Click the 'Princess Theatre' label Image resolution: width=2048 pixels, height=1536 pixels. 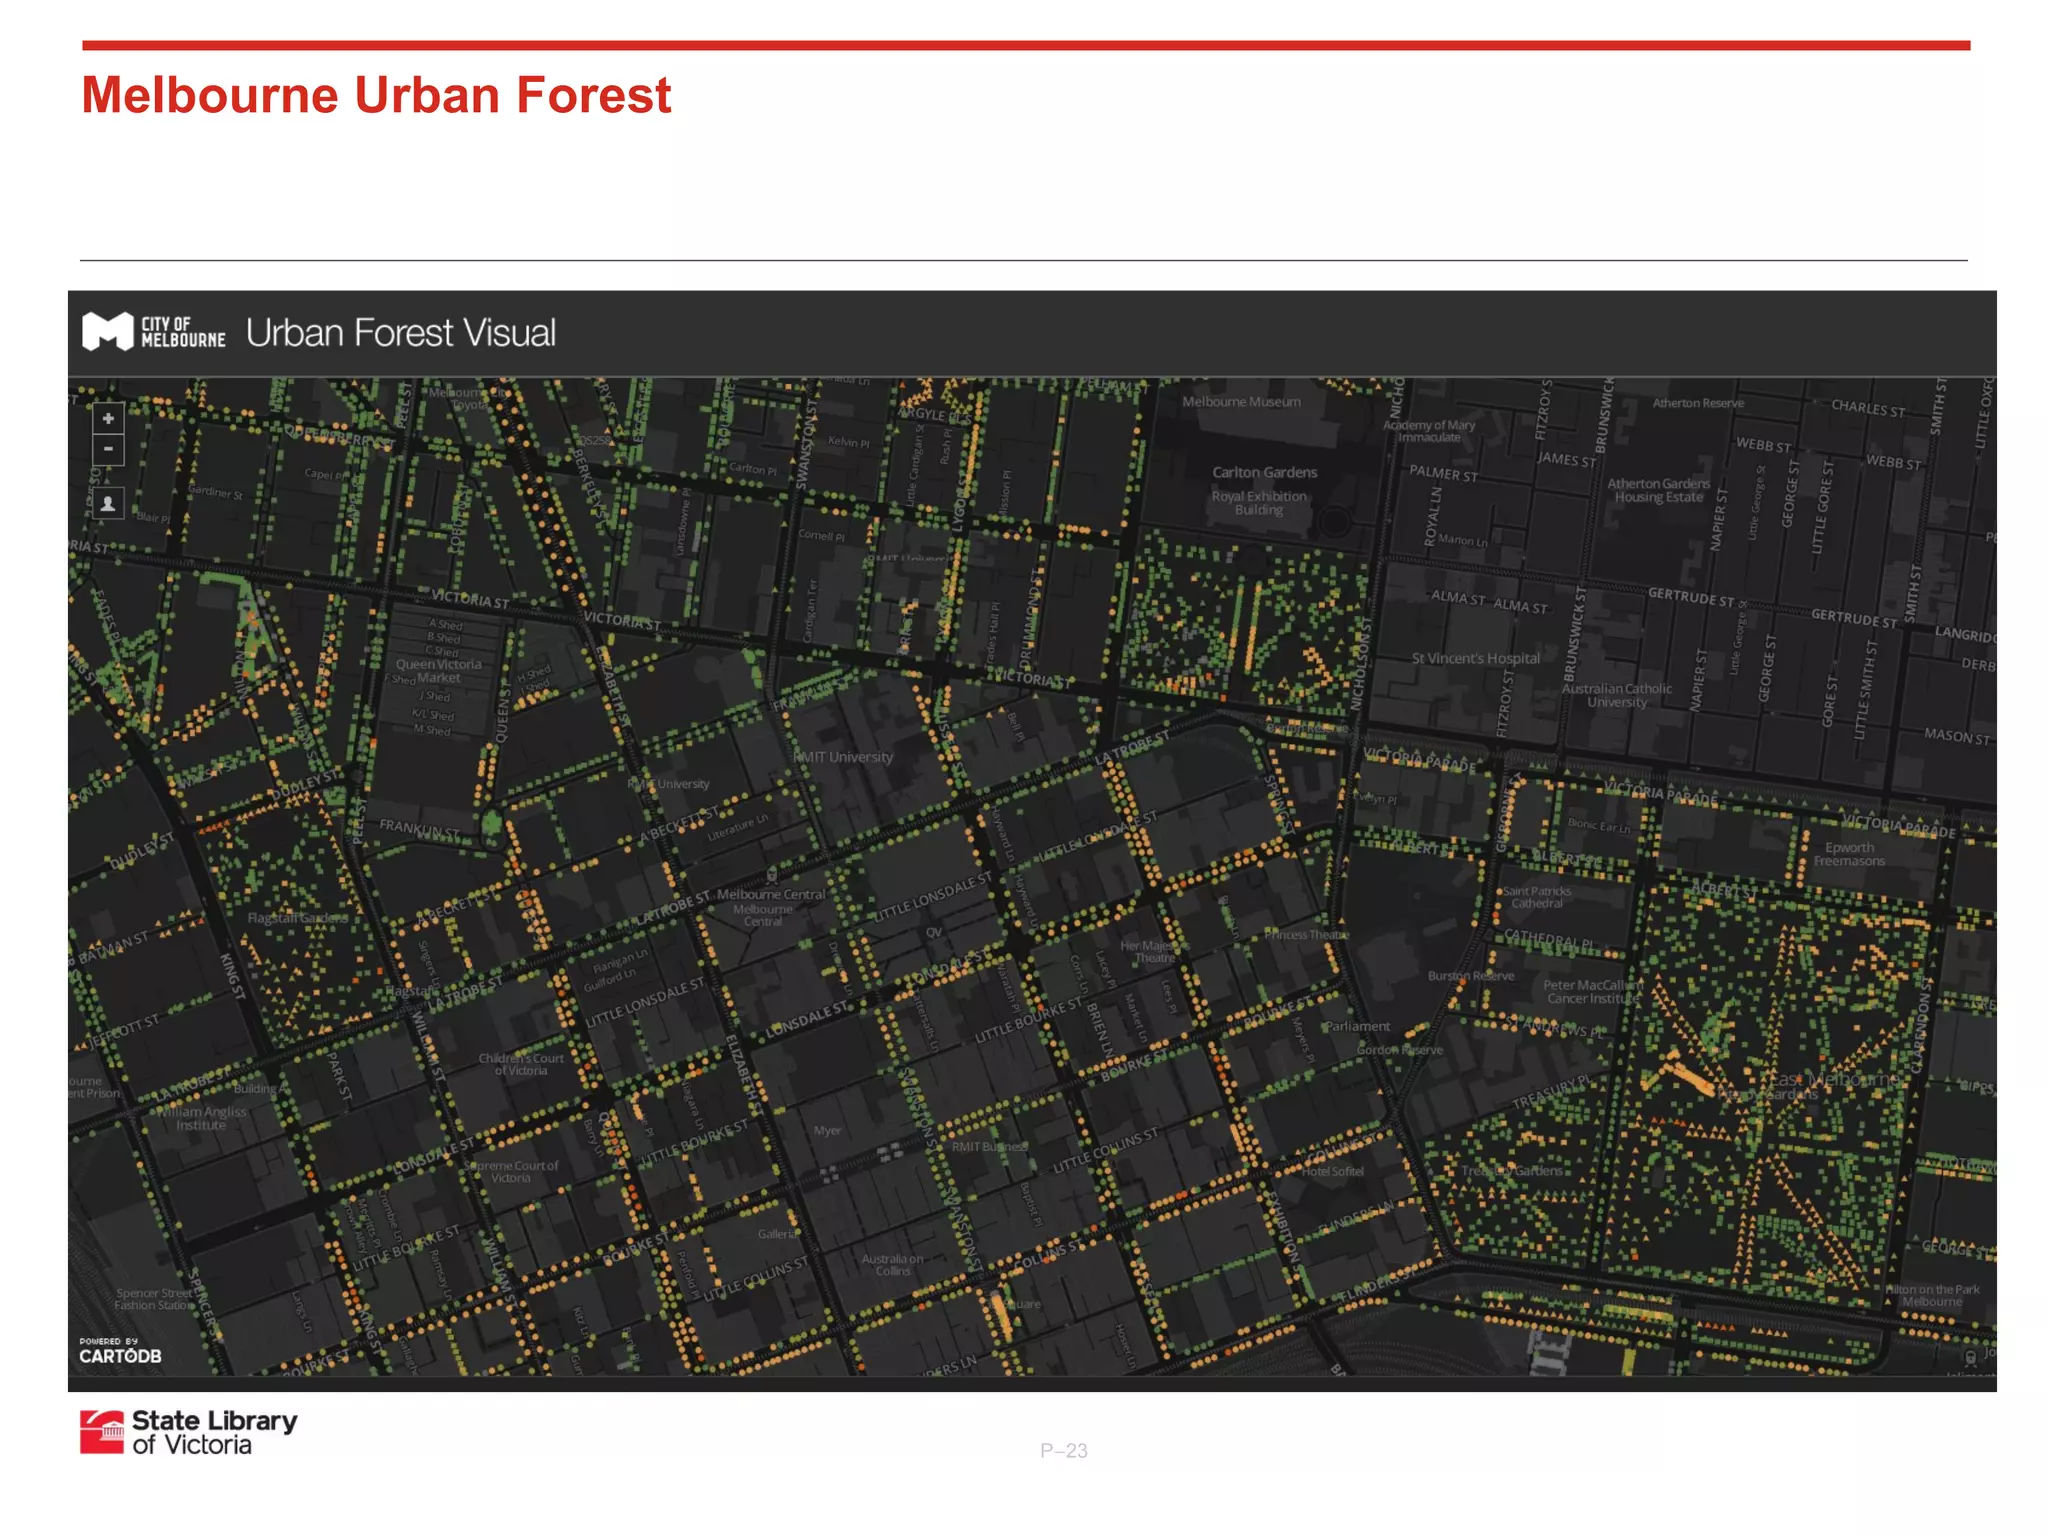coord(1307,935)
